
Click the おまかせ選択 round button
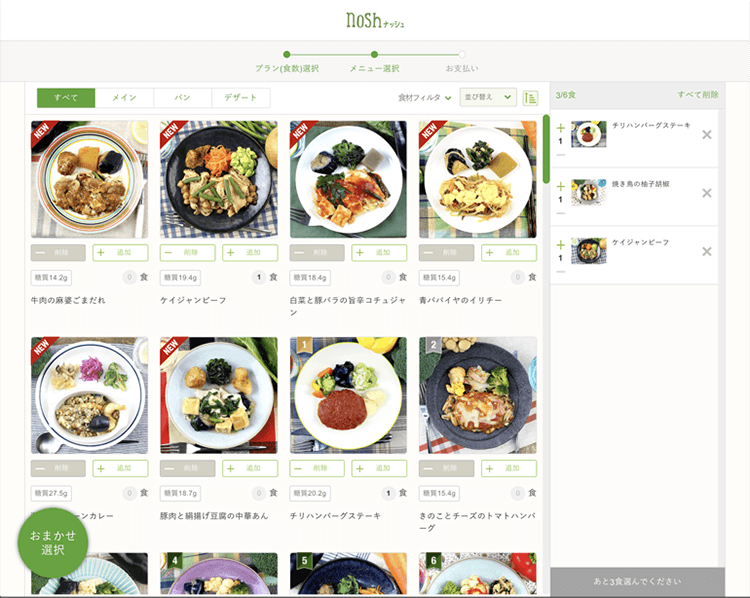pos(53,543)
